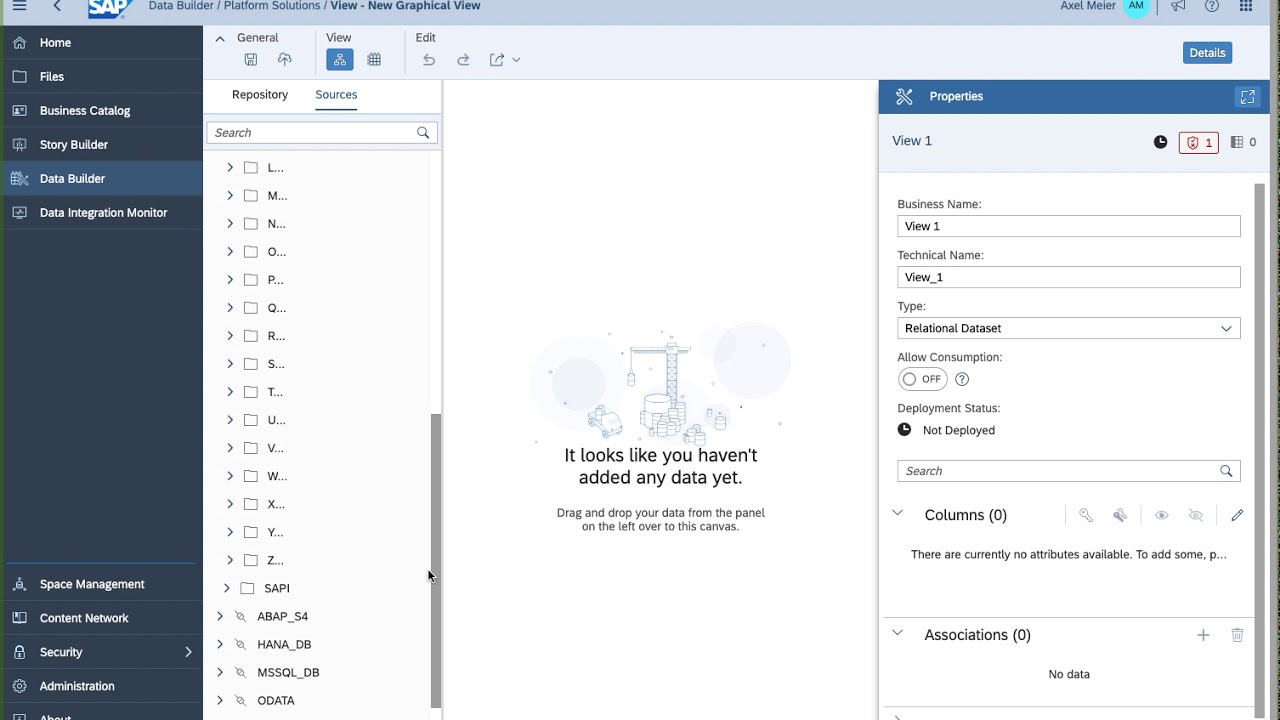Expand the MSSQL_DB connection
This screenshot has width=1280, height=720.
220,672
